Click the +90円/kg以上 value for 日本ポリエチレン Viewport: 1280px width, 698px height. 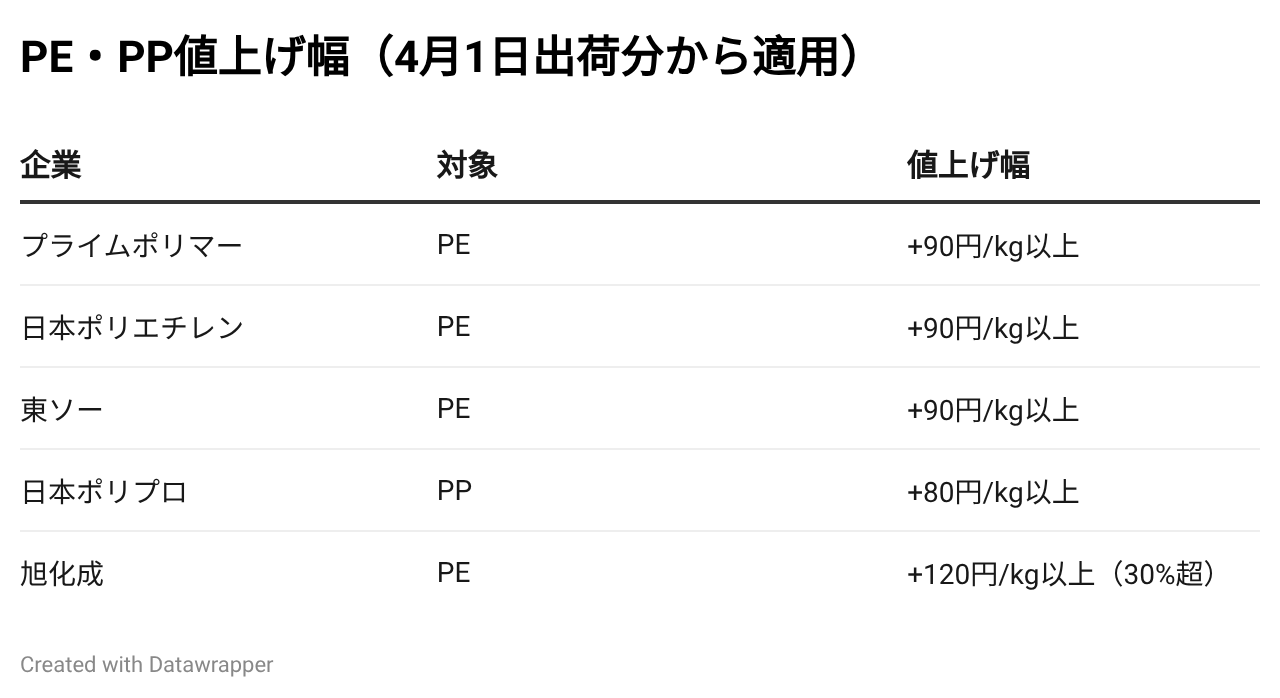click(x=993, y=328)
